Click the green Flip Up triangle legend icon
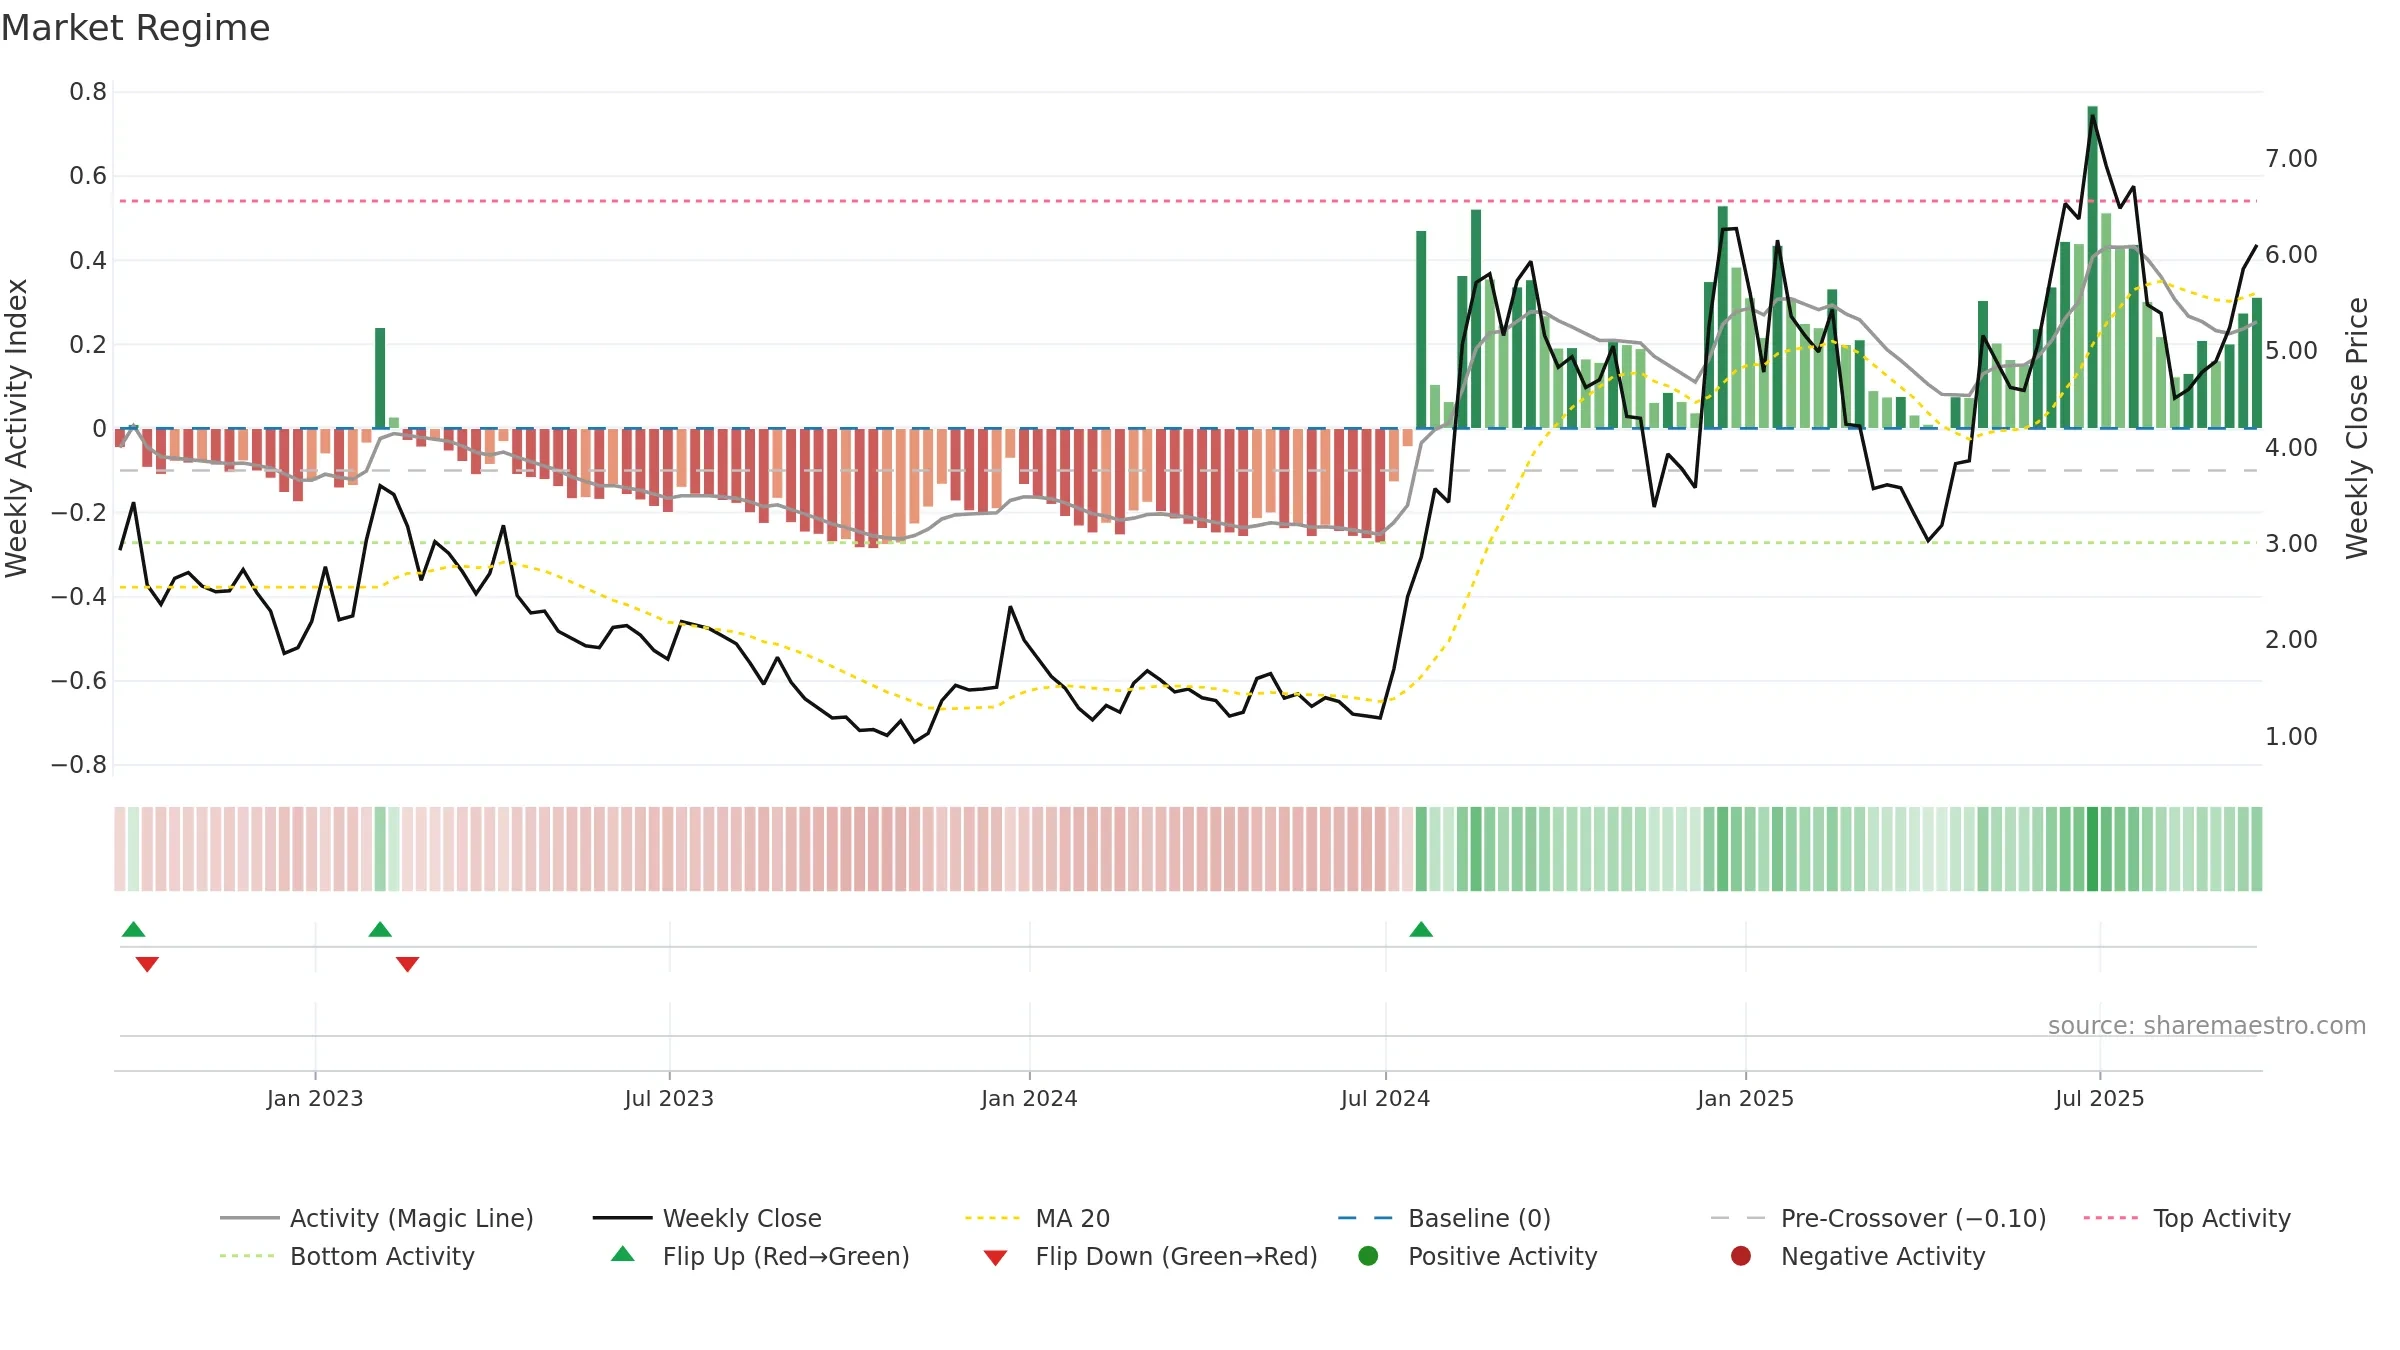Viewport: 2400px width, 1350px height. [623, 1254]
